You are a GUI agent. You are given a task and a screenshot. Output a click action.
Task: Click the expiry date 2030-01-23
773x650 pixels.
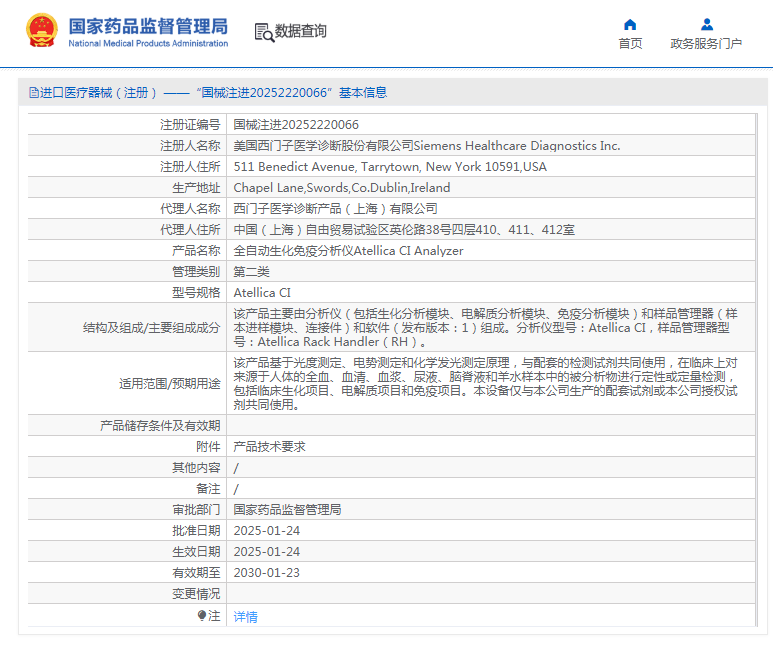pyautogui.click(x=266, y=573)
